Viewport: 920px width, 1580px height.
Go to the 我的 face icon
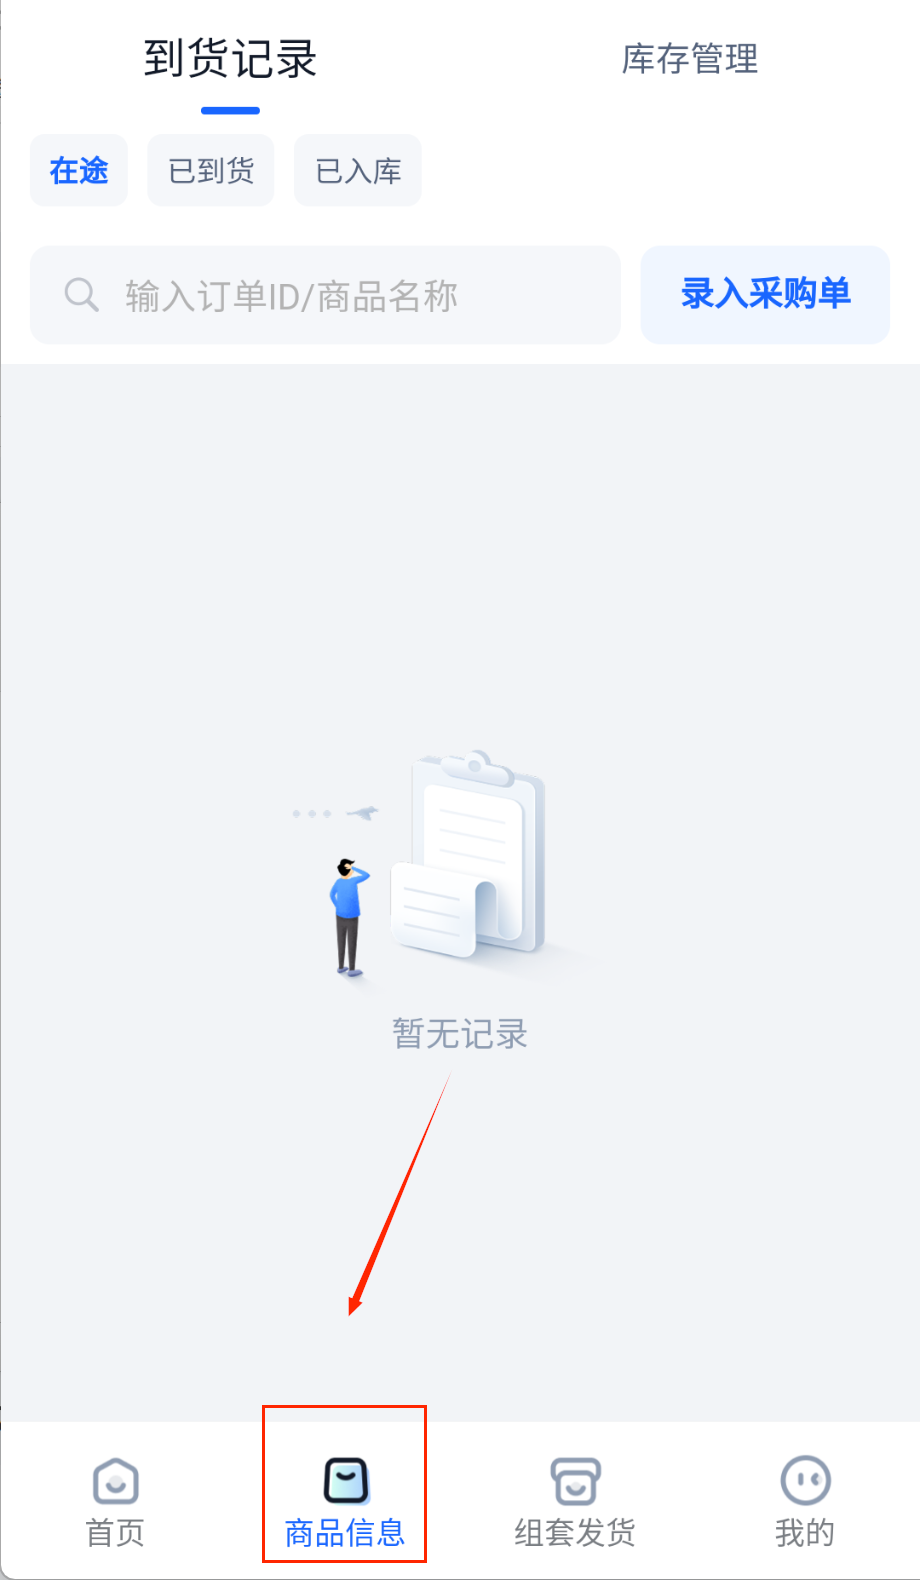pos(805,1480)
